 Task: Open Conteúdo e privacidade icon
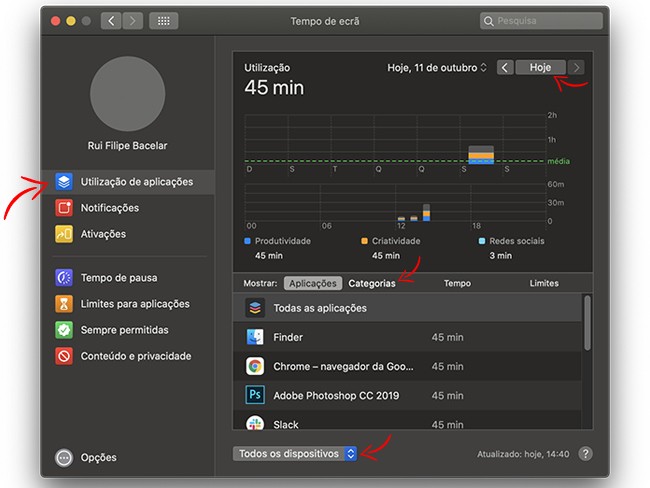pos(64,356)
